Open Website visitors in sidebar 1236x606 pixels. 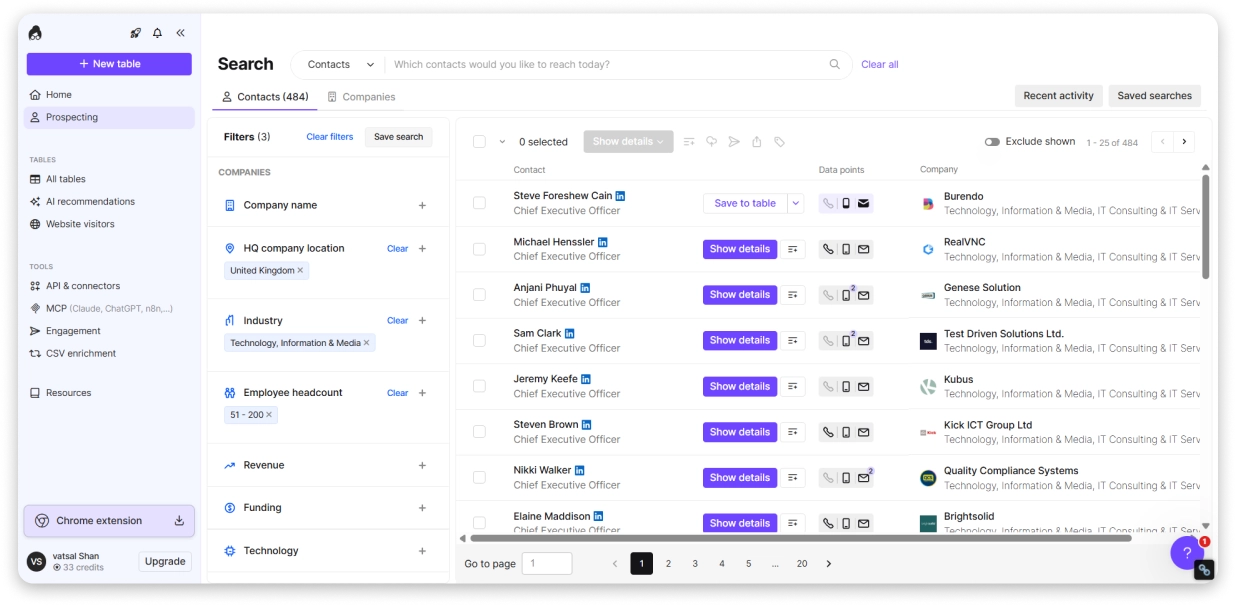[x=109, y=224]
